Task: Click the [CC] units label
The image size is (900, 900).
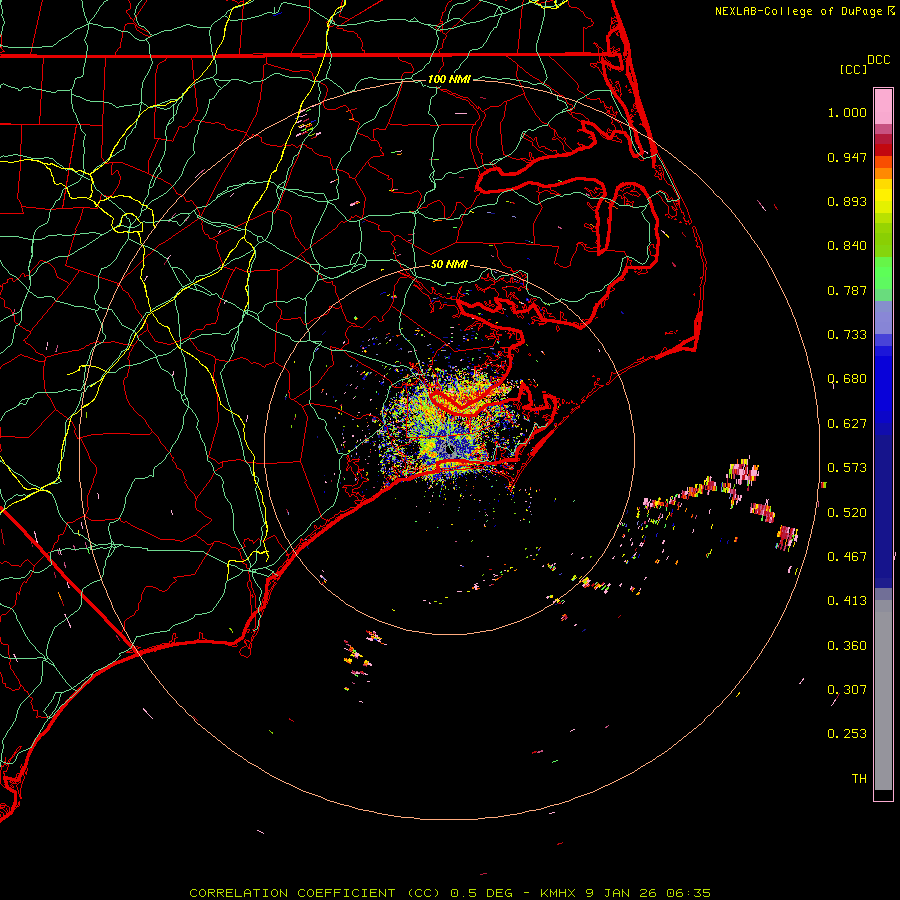Action: coord(853,69)
